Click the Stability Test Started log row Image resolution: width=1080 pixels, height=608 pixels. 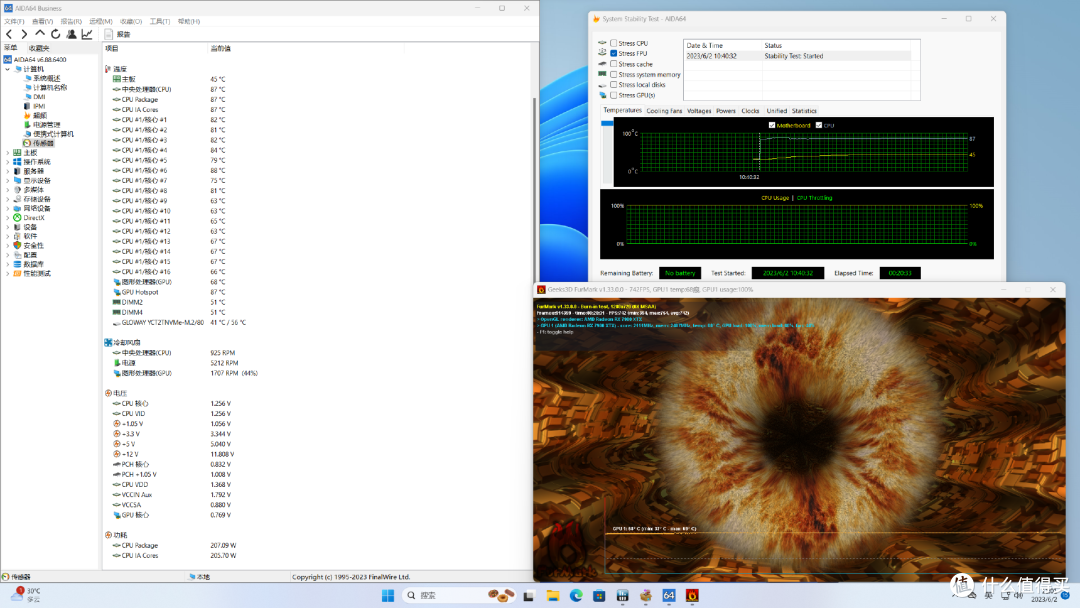[798, 56]
